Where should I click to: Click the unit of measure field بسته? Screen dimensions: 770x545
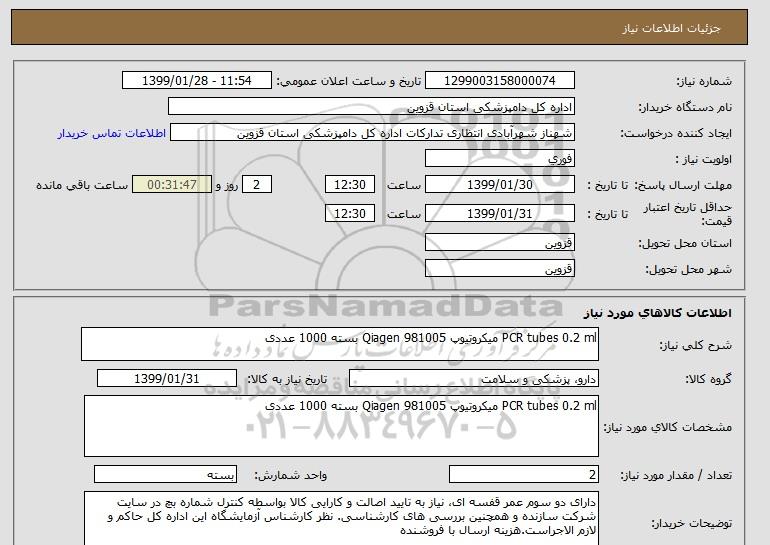click(x=165, y=475)
